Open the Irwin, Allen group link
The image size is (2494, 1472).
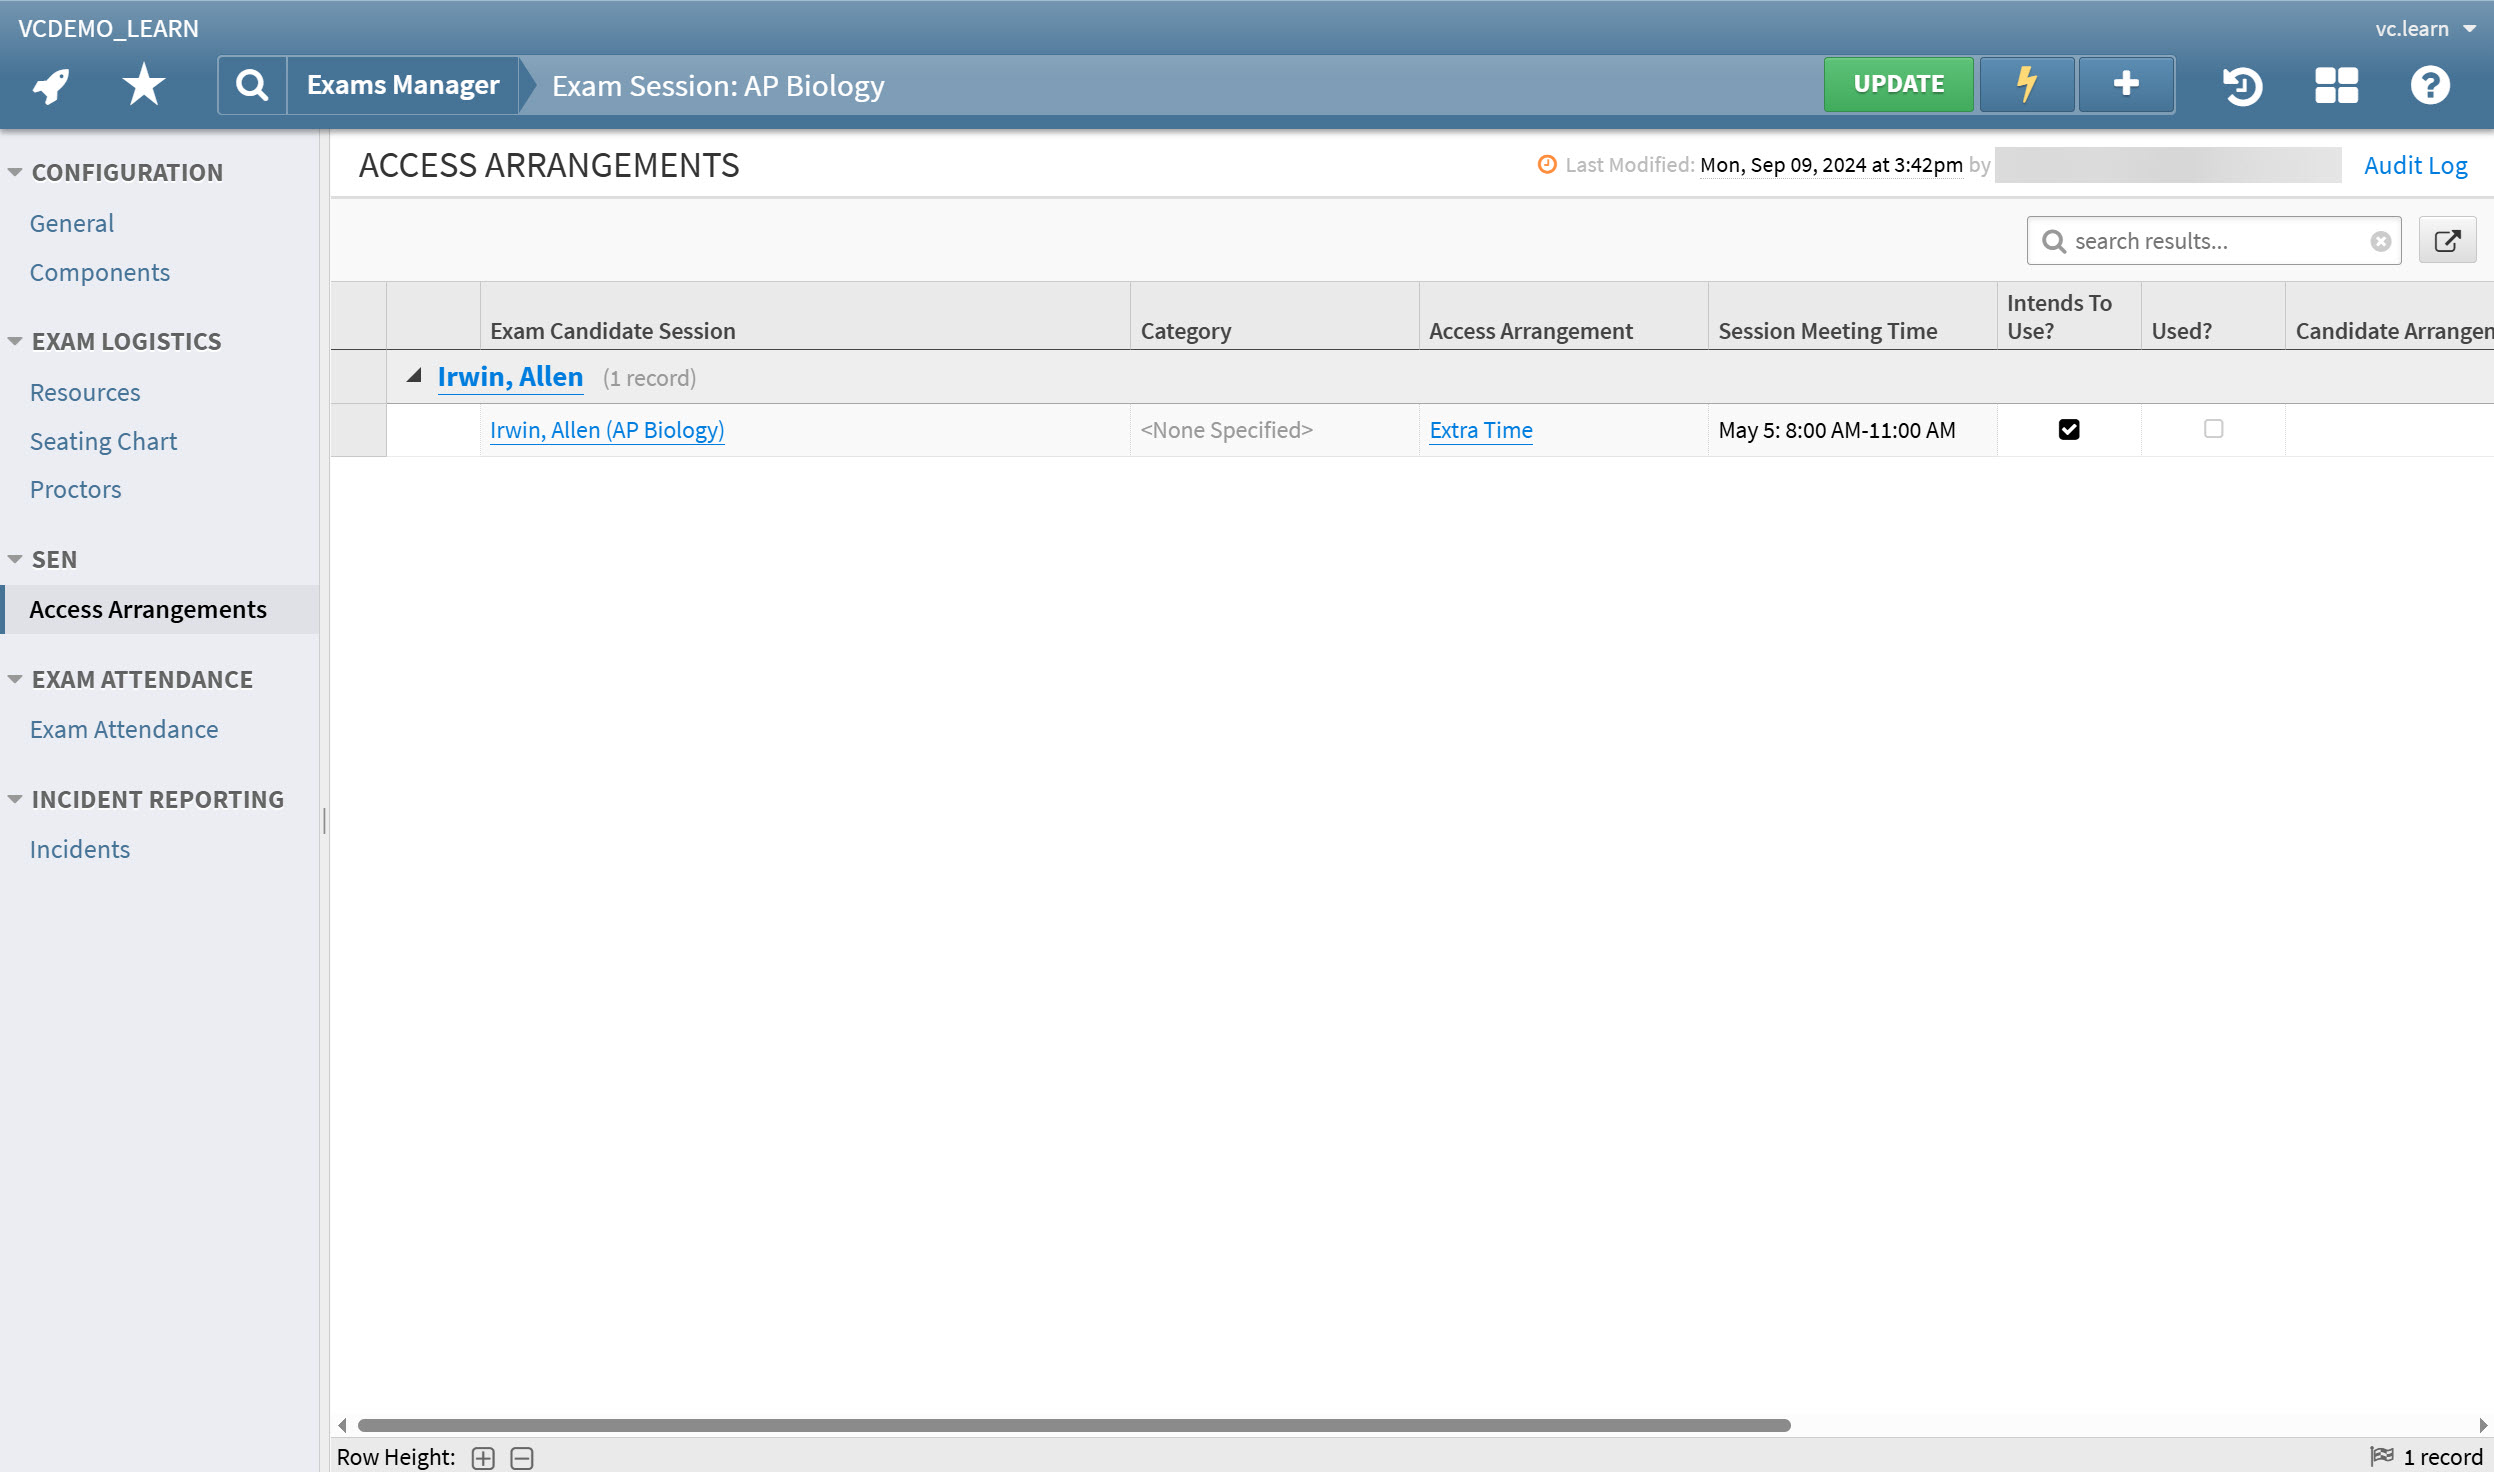[510, 376]
